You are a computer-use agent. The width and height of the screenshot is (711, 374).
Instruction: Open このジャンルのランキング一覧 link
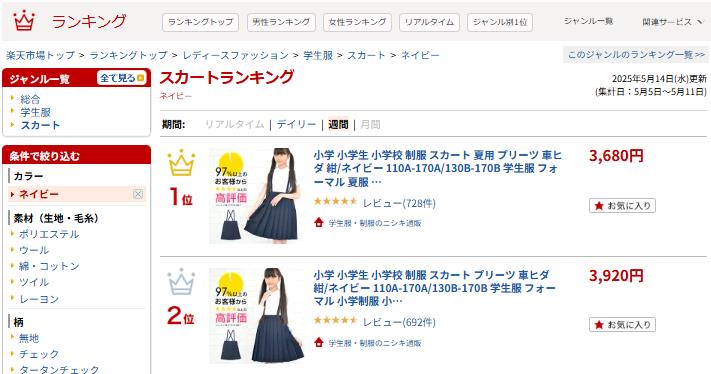click(x=636, y=54)
